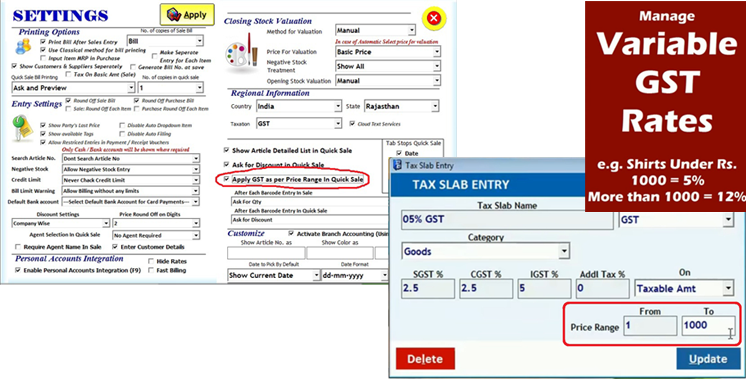746x379 pixels.
Task: Click the Tax Slab Entry window title icon
Action: coord(398,165)
